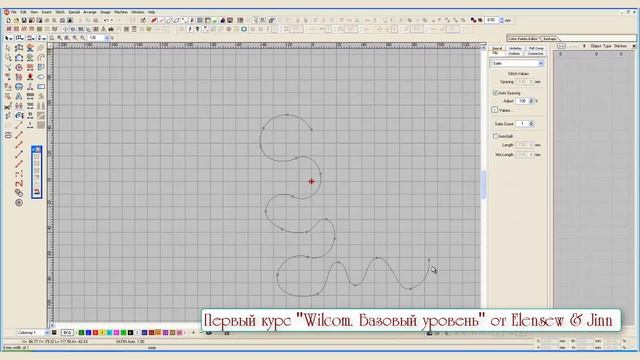Open the File menu

coord(13,12)
